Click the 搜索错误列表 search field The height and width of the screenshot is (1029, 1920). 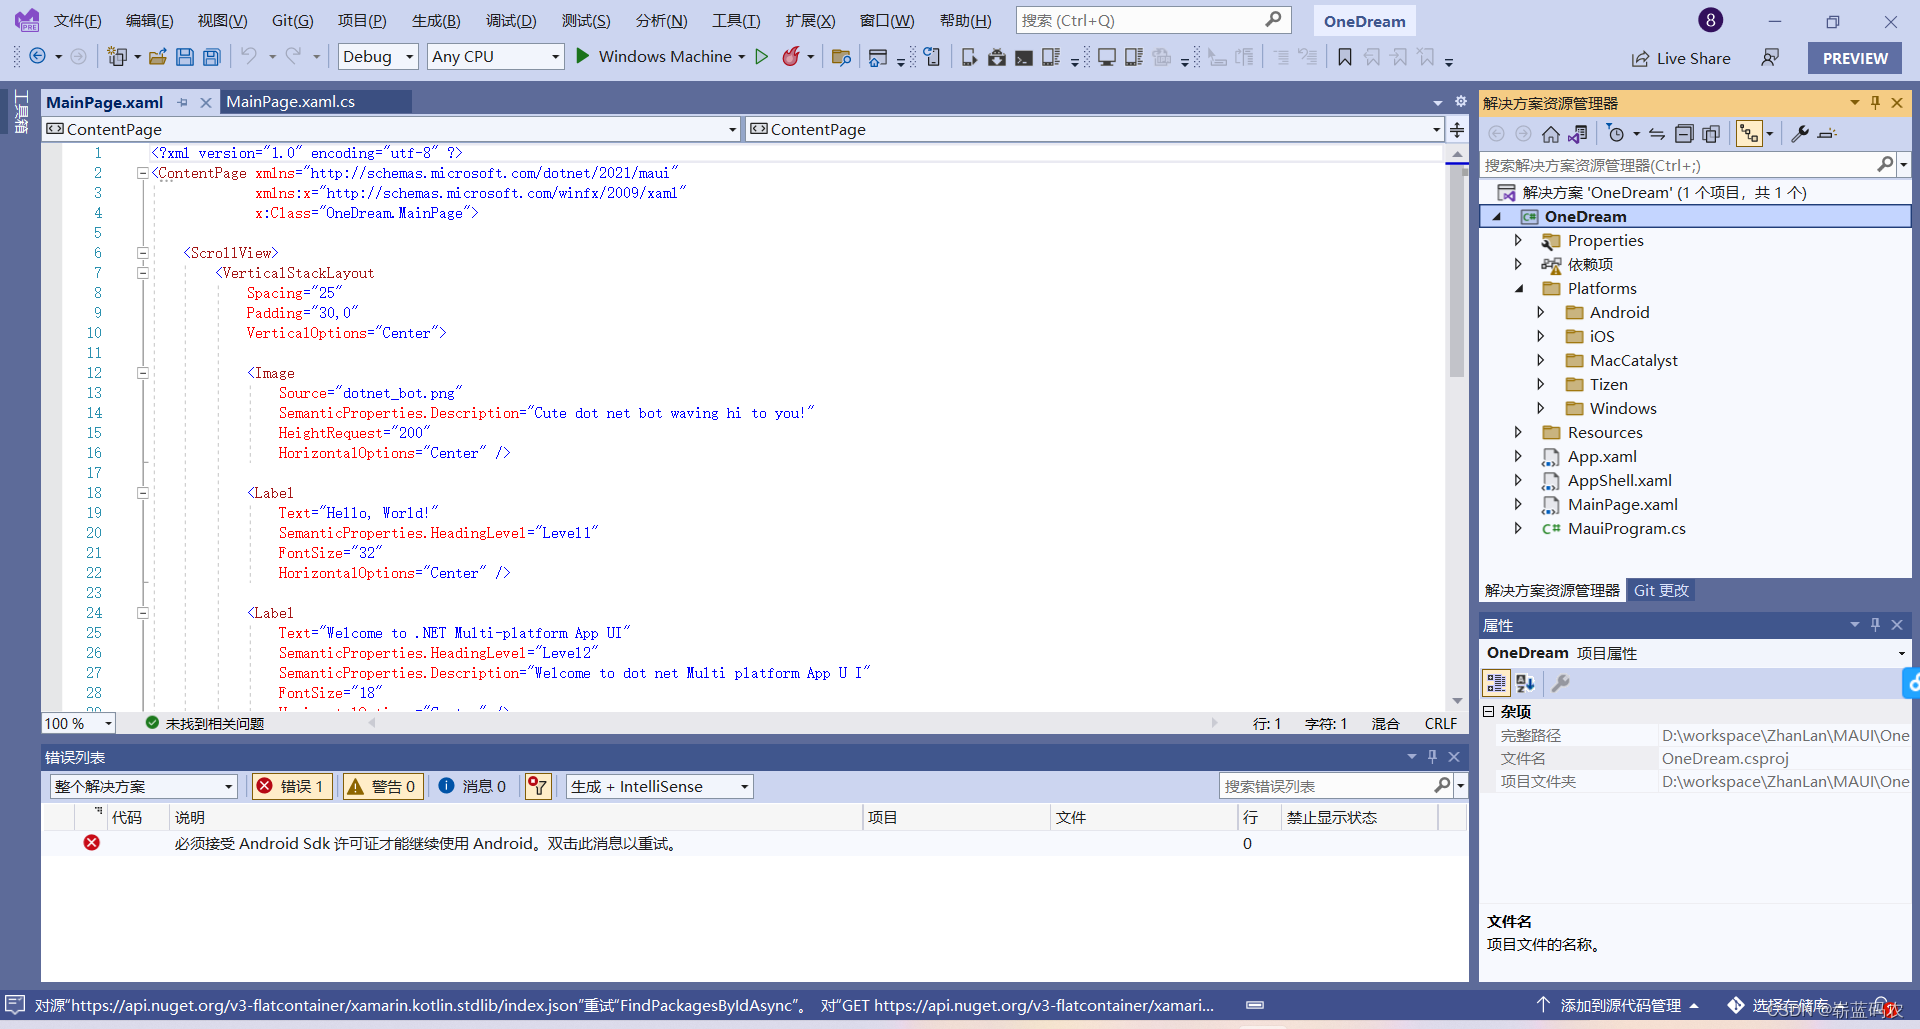click(x=1334, y=787)
